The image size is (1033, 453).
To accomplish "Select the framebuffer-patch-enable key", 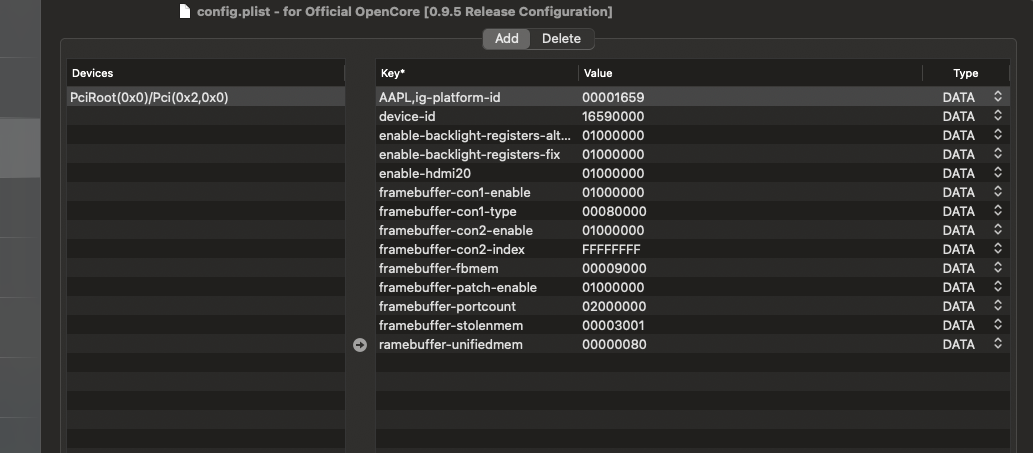I will (x=457, y=288).
